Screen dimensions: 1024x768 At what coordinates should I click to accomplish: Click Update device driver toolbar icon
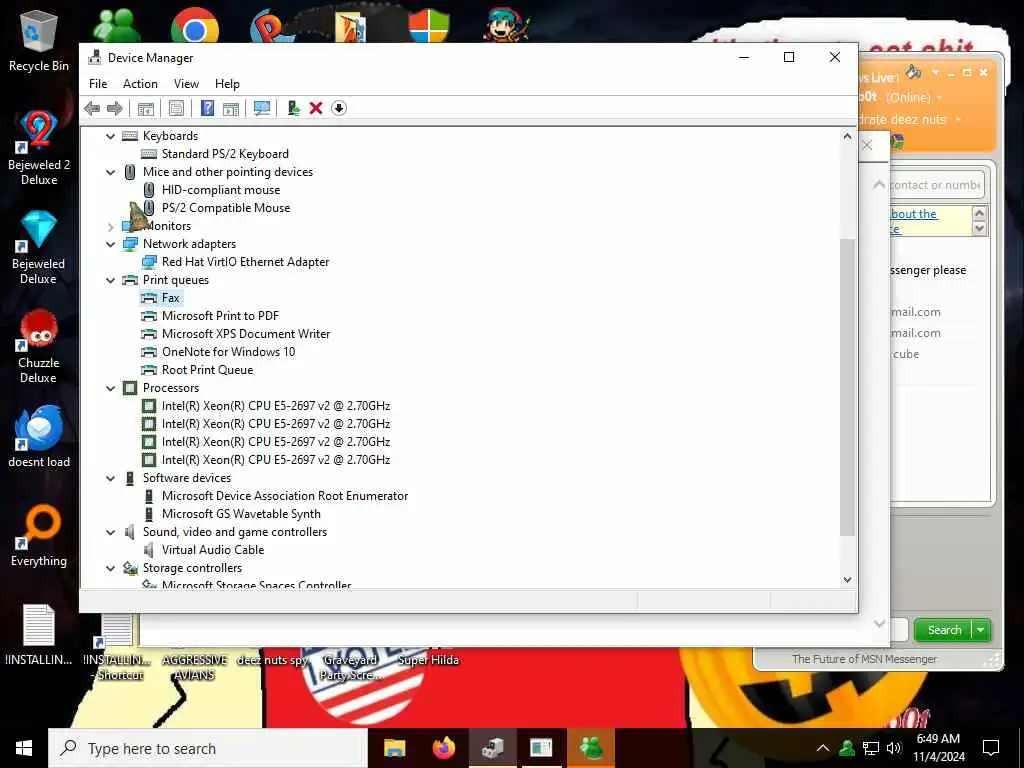point(293,108)
